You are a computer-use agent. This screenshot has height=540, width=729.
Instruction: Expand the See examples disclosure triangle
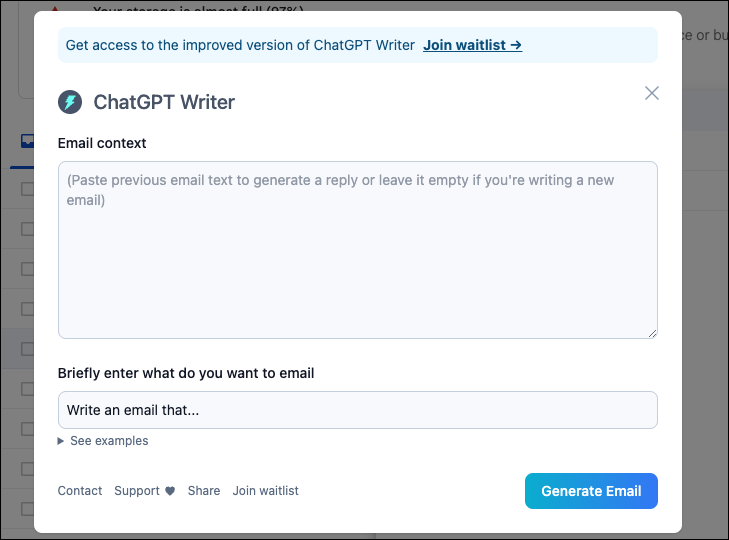[60, 441]
